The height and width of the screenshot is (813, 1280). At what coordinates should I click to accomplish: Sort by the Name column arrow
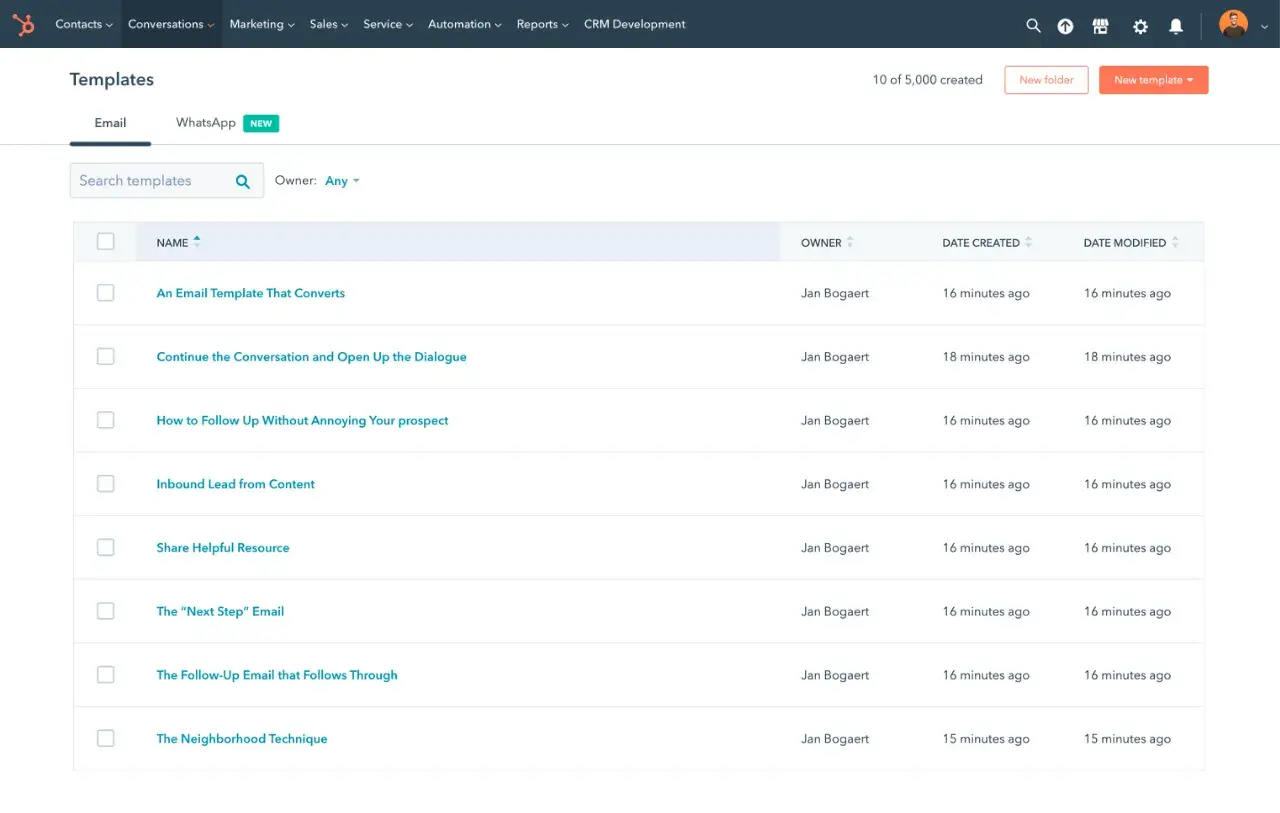[x=197, y=241]
